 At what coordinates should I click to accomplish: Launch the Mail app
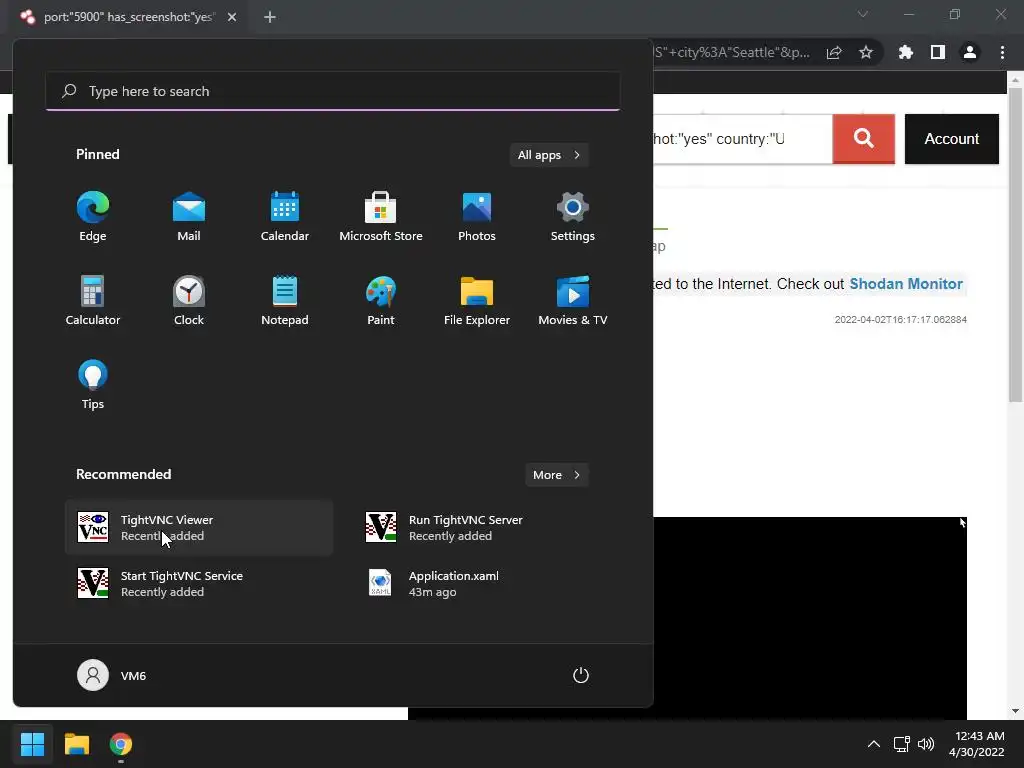pos(189,217)
